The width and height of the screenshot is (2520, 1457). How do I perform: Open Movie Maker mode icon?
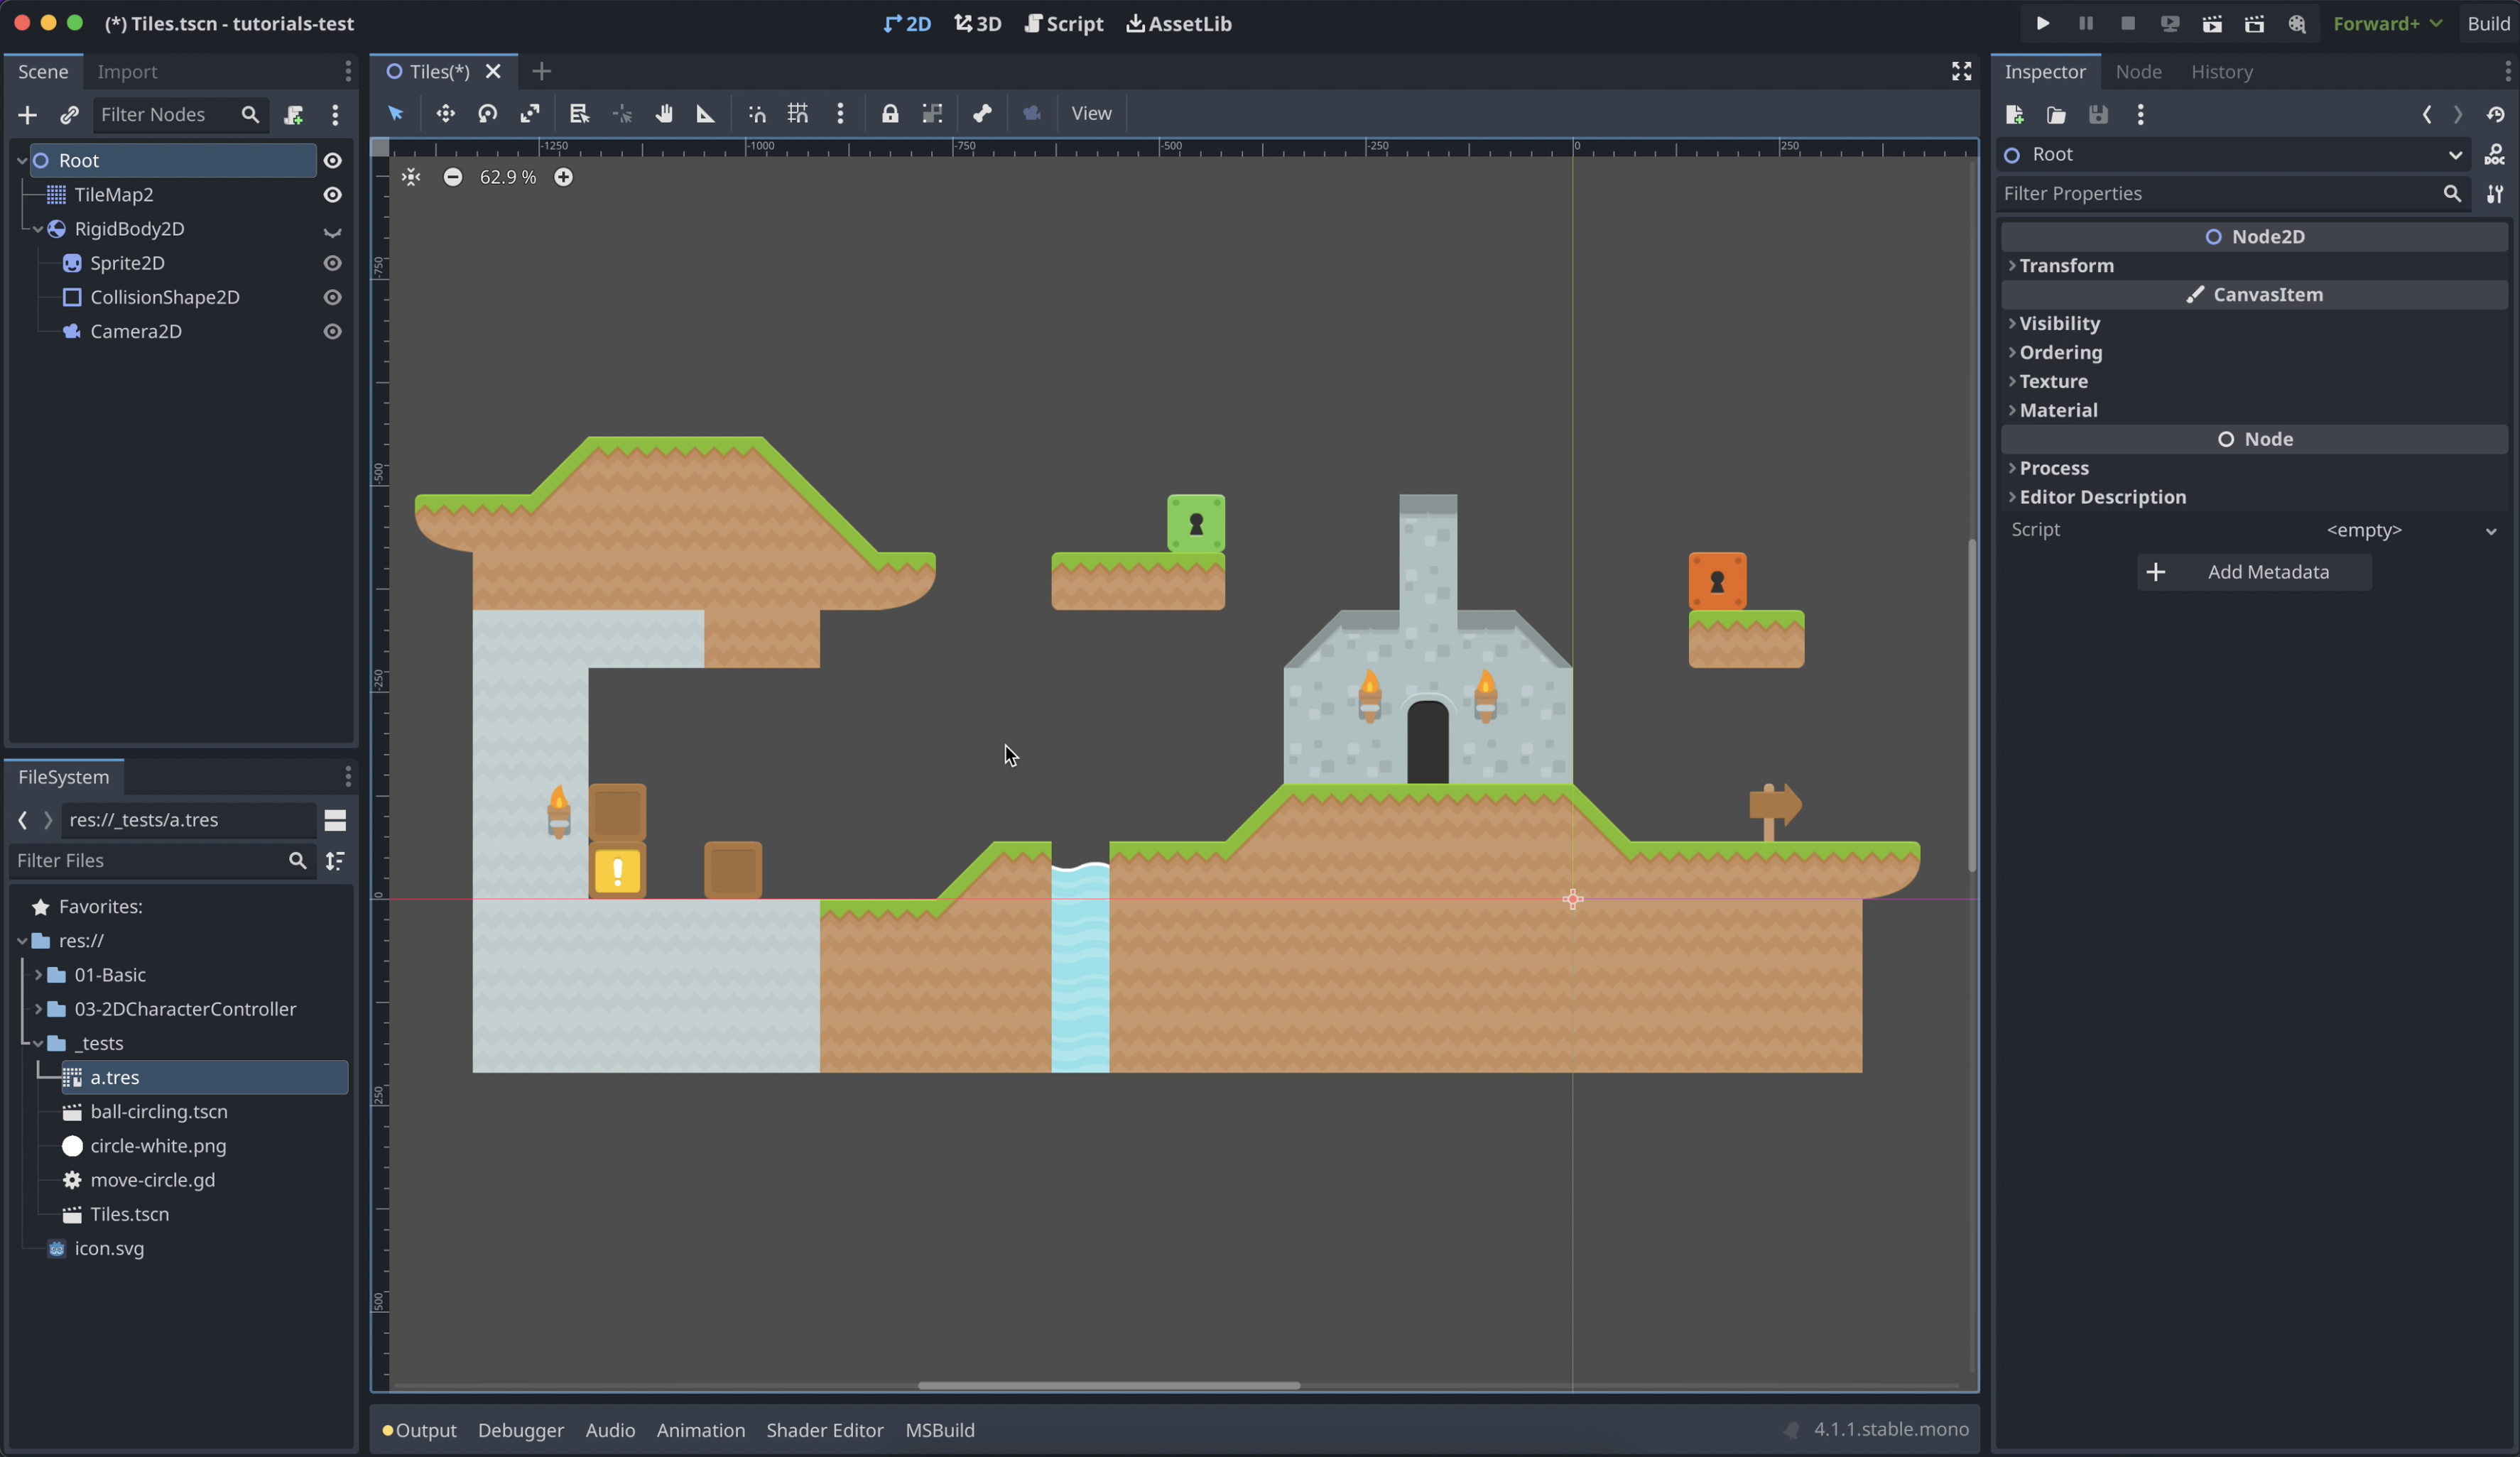[2297, 23]
